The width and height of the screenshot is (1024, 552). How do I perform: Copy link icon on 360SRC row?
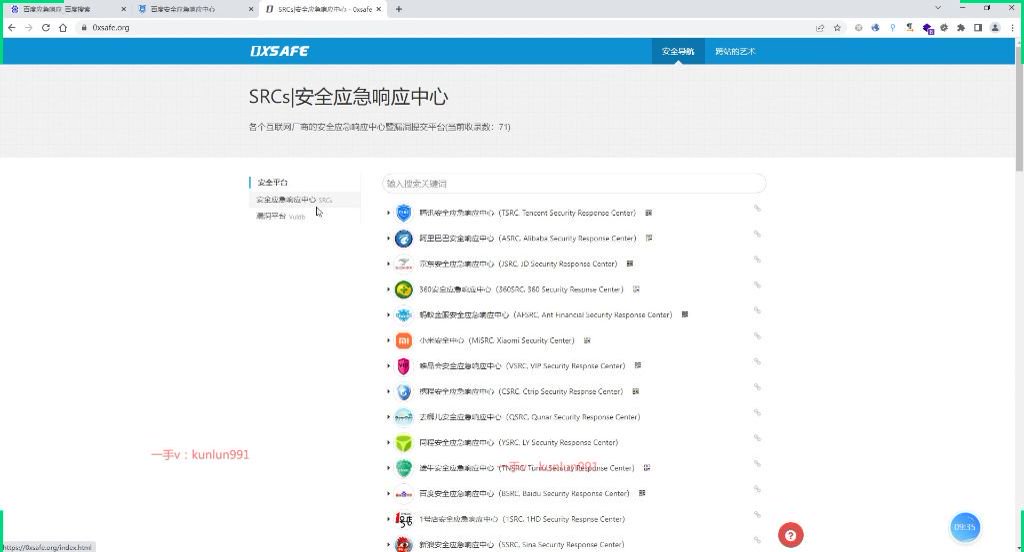click(757, 285)
